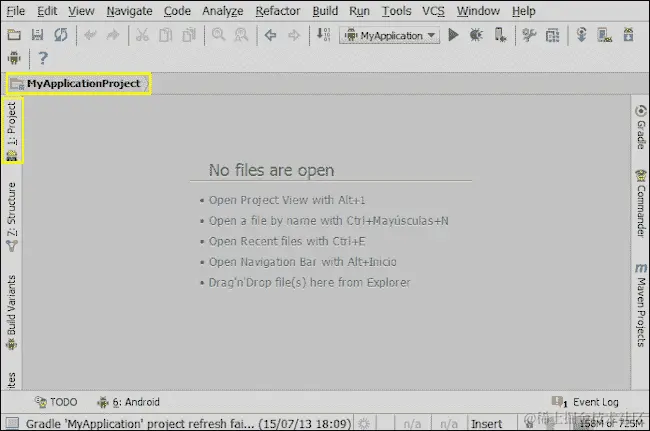Click the Attach debugger phone icon
This screenshot has height=431, width=650.
tap(500, 35)
